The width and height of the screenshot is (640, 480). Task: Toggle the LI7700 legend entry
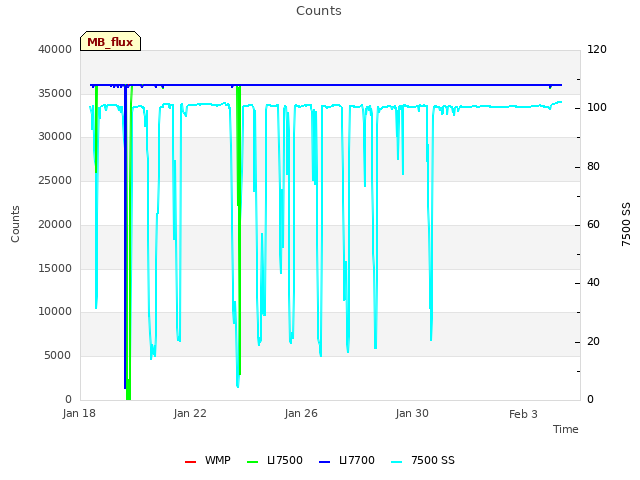pyautogui.click(x=347, y=460)
